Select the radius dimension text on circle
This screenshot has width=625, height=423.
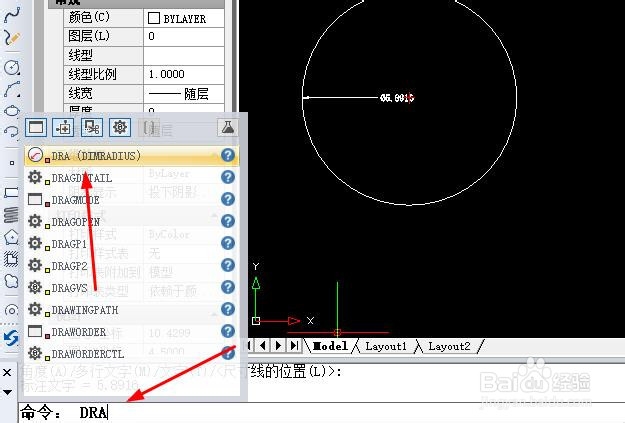[x=397, y=98]
